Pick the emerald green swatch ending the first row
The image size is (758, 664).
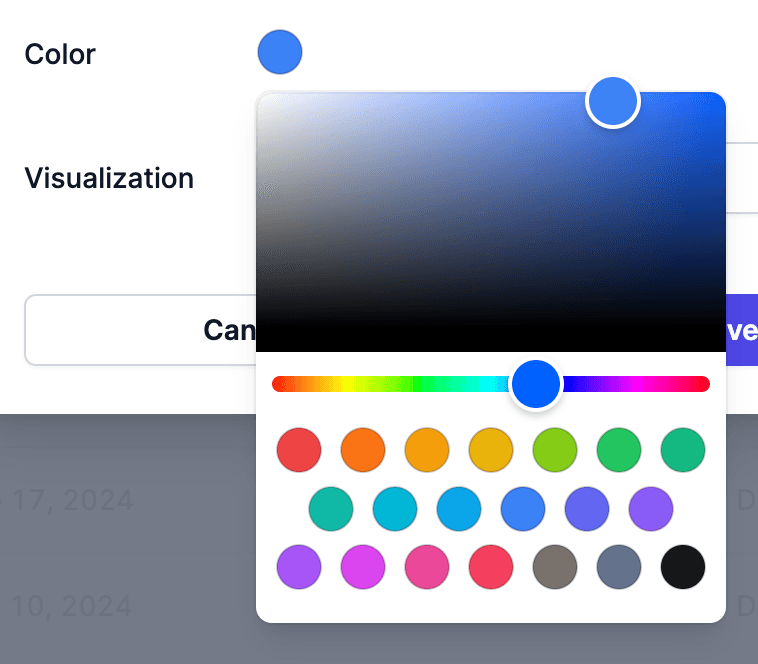(x=683, y=450)
